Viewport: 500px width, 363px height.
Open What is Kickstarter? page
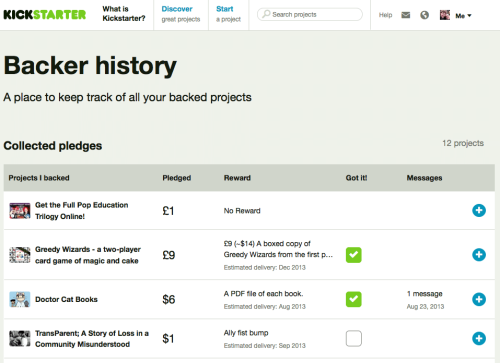pos(124,14)
